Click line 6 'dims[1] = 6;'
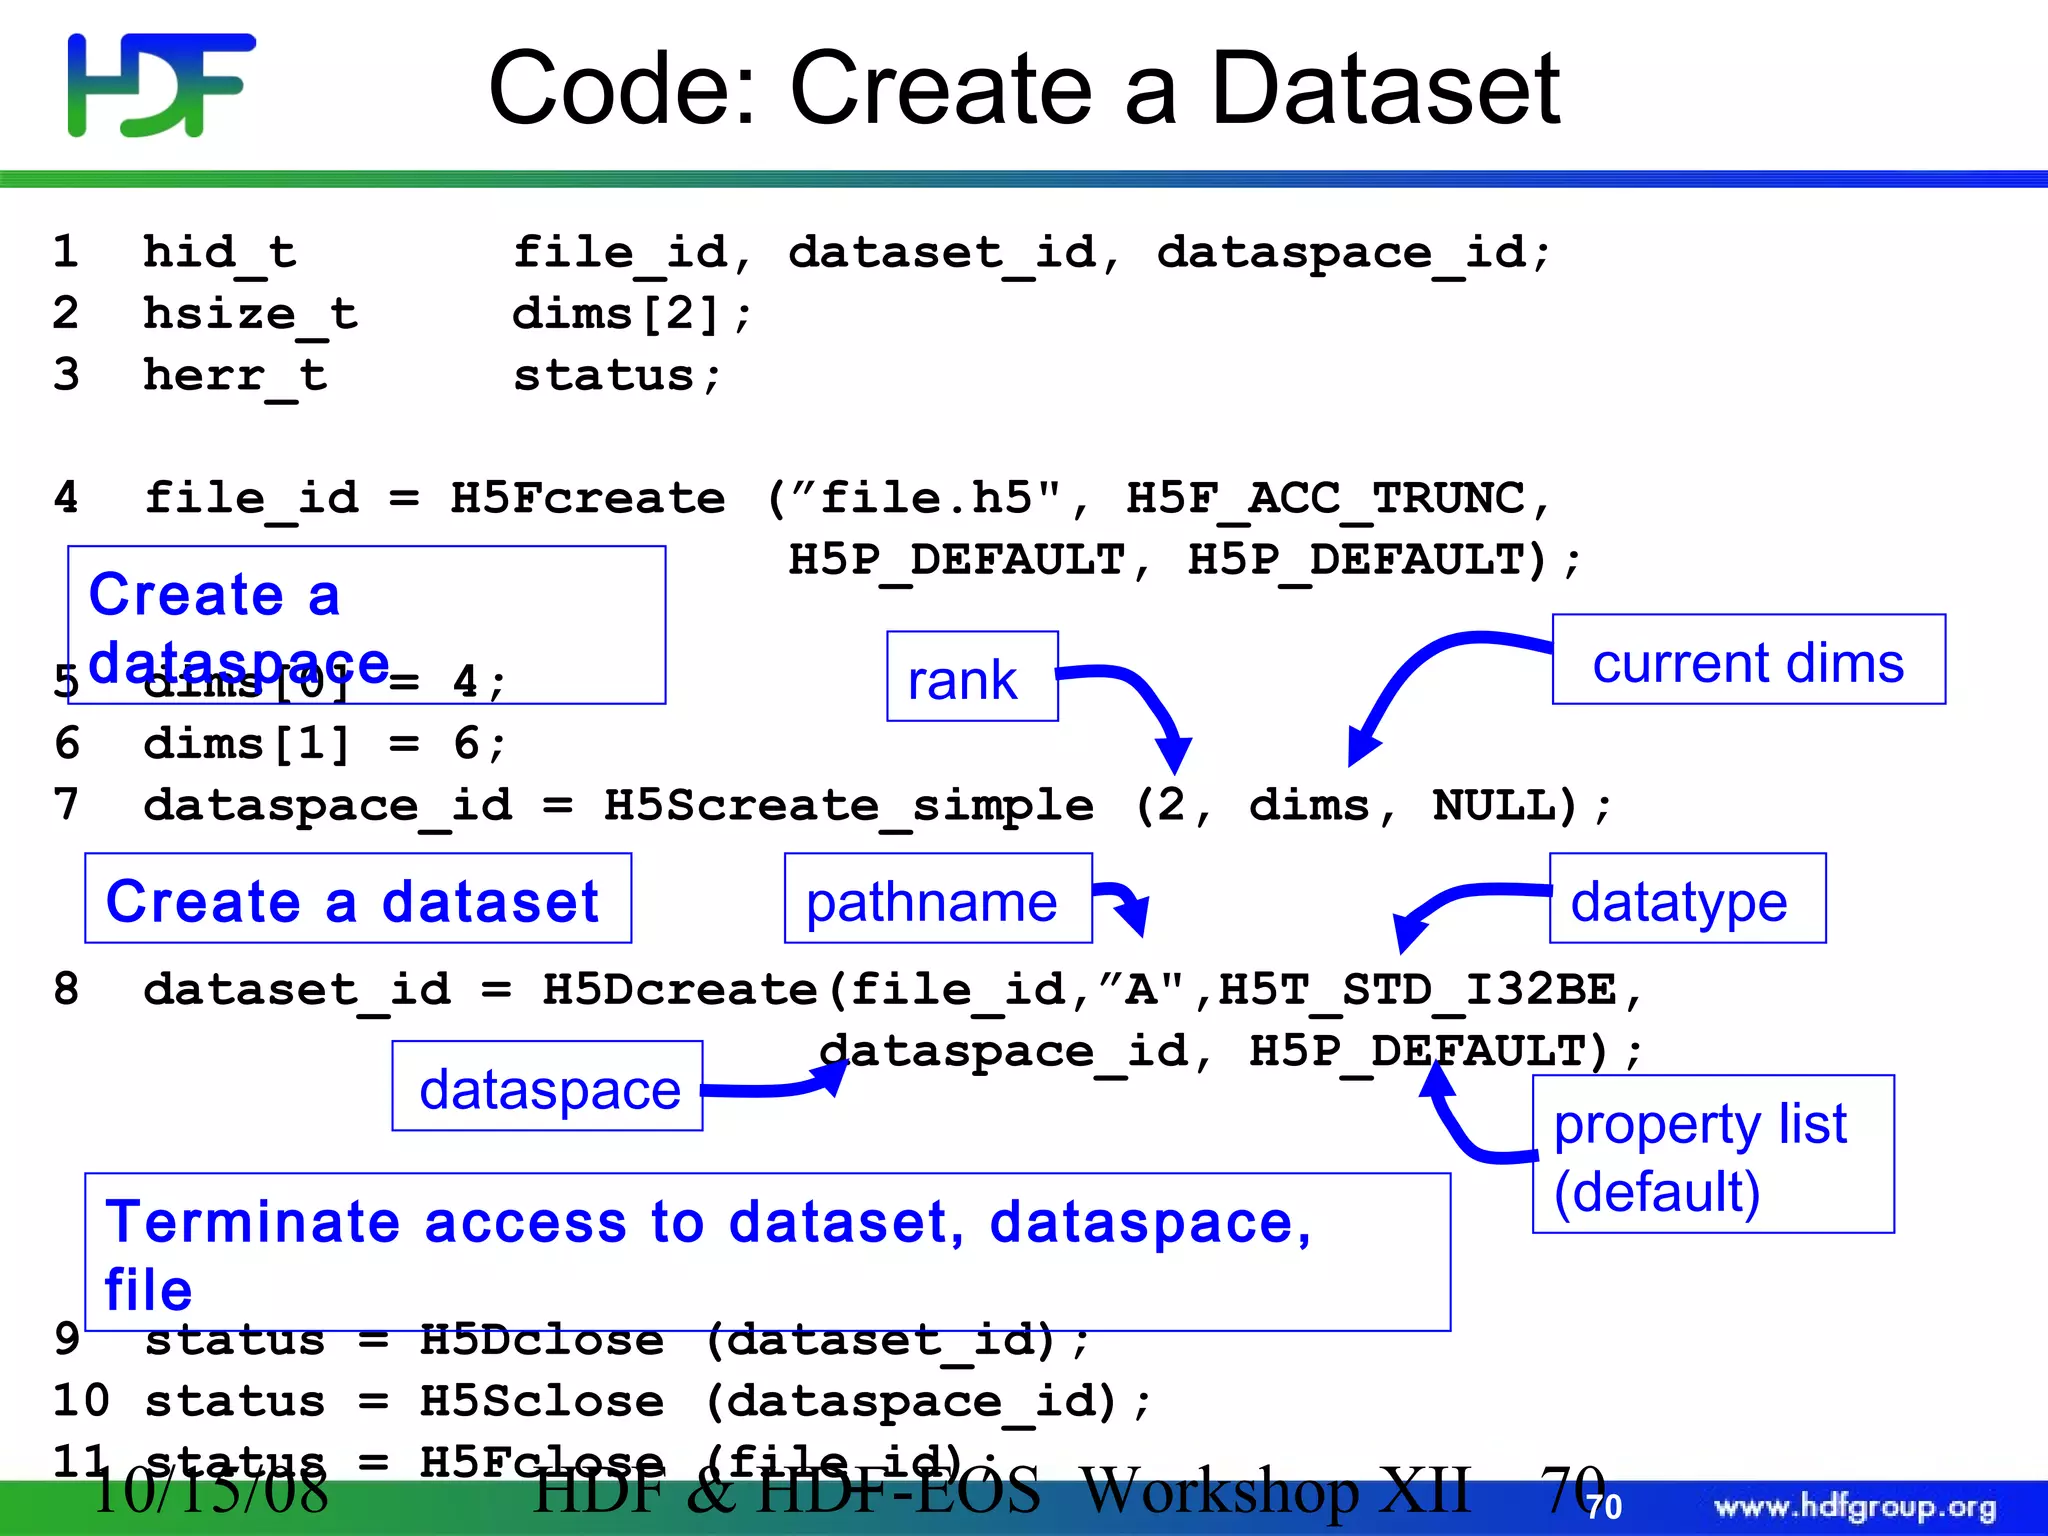 point(326,744)
